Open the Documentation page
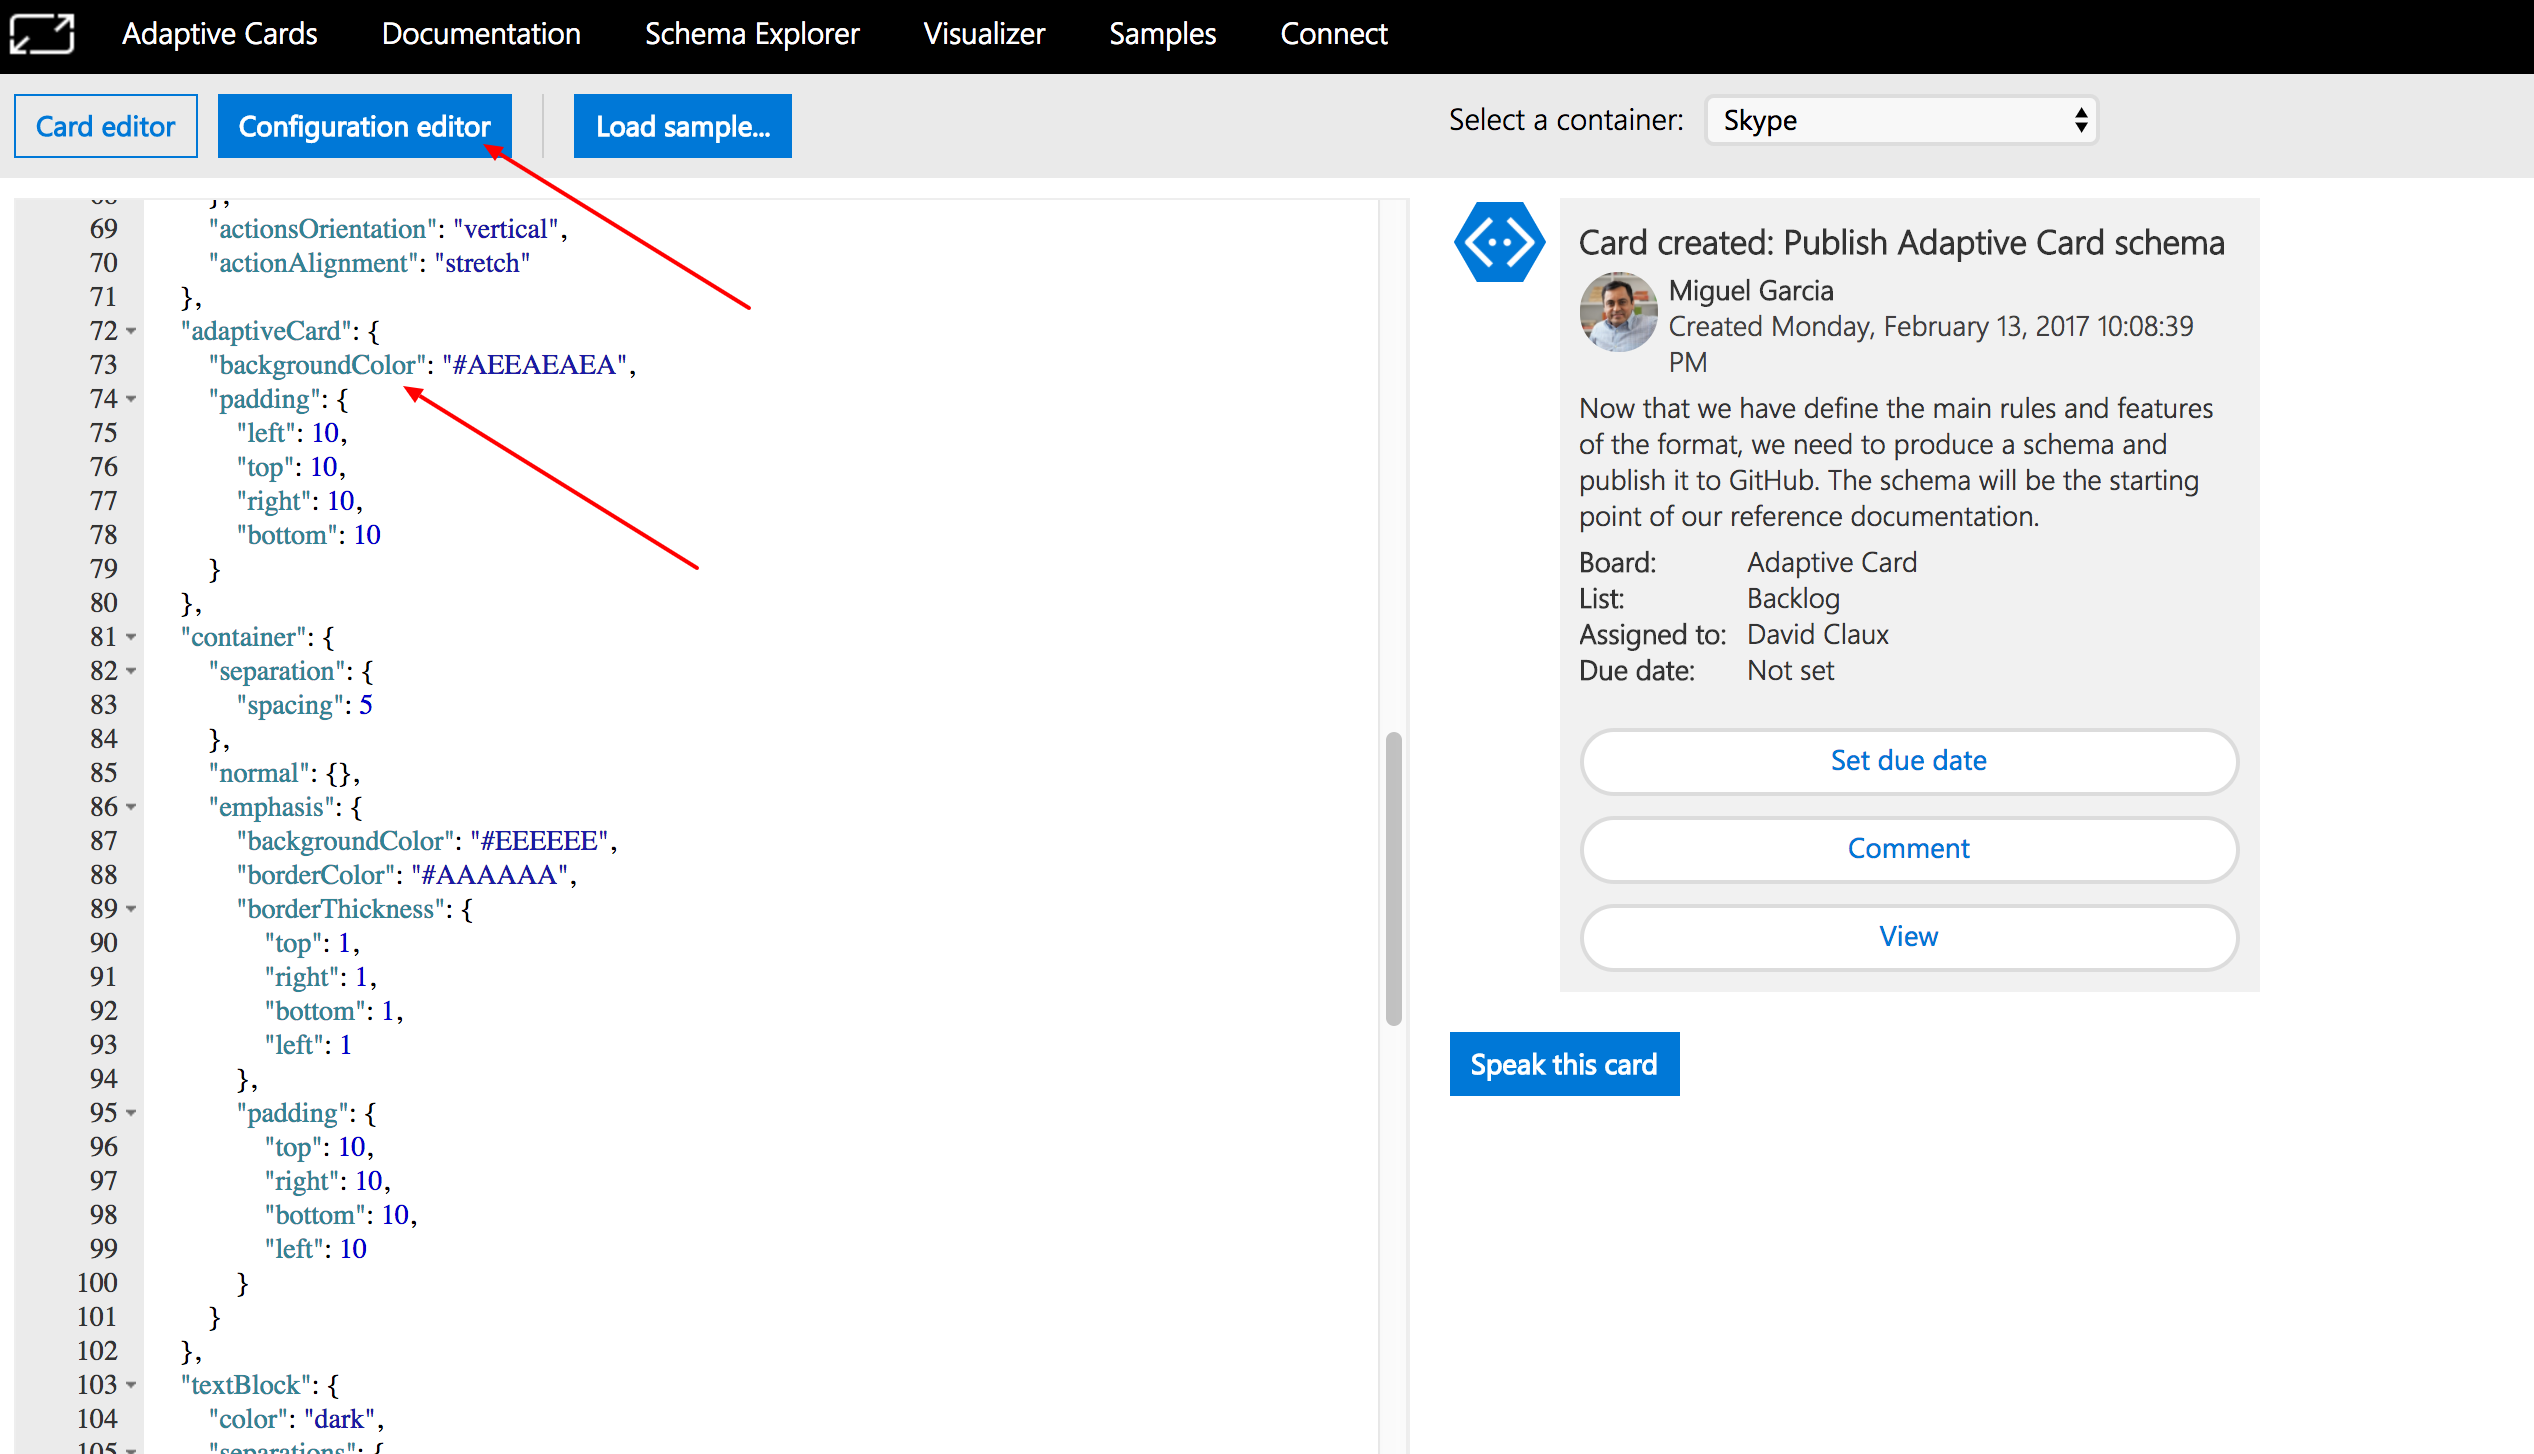 pos(481,33)
